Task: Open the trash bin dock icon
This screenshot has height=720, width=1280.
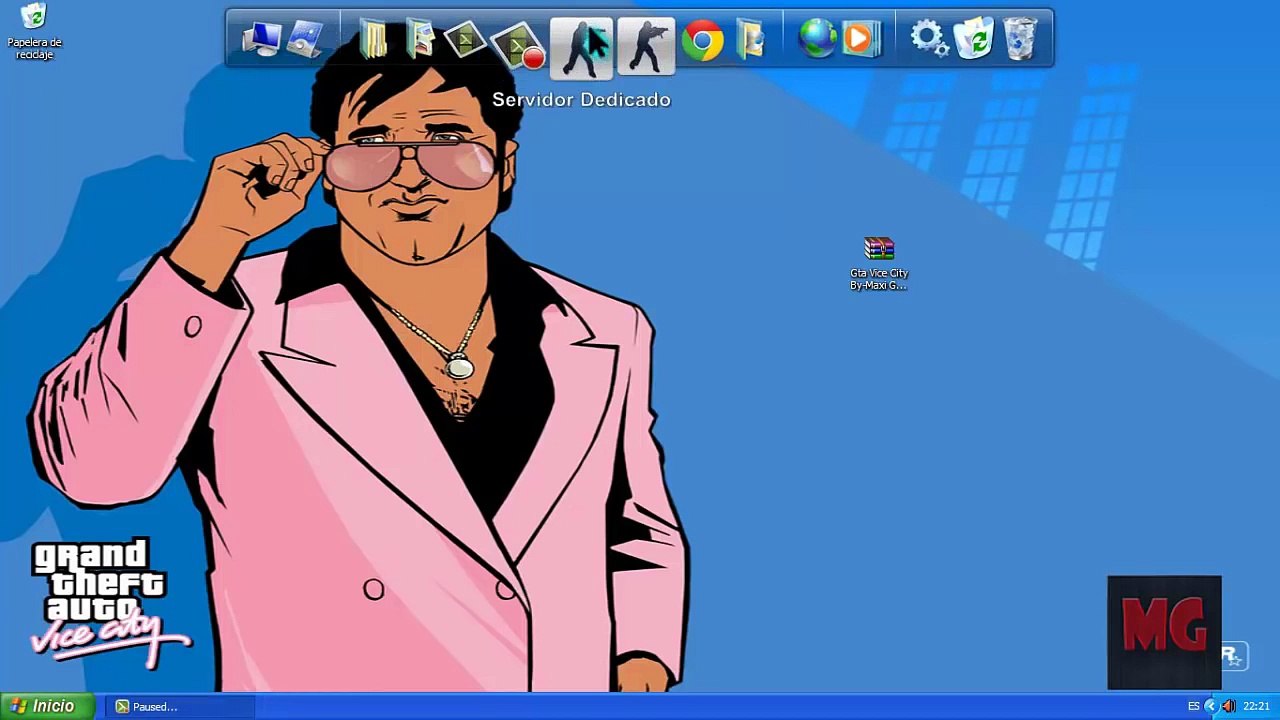Action: tap(1020, 40)
